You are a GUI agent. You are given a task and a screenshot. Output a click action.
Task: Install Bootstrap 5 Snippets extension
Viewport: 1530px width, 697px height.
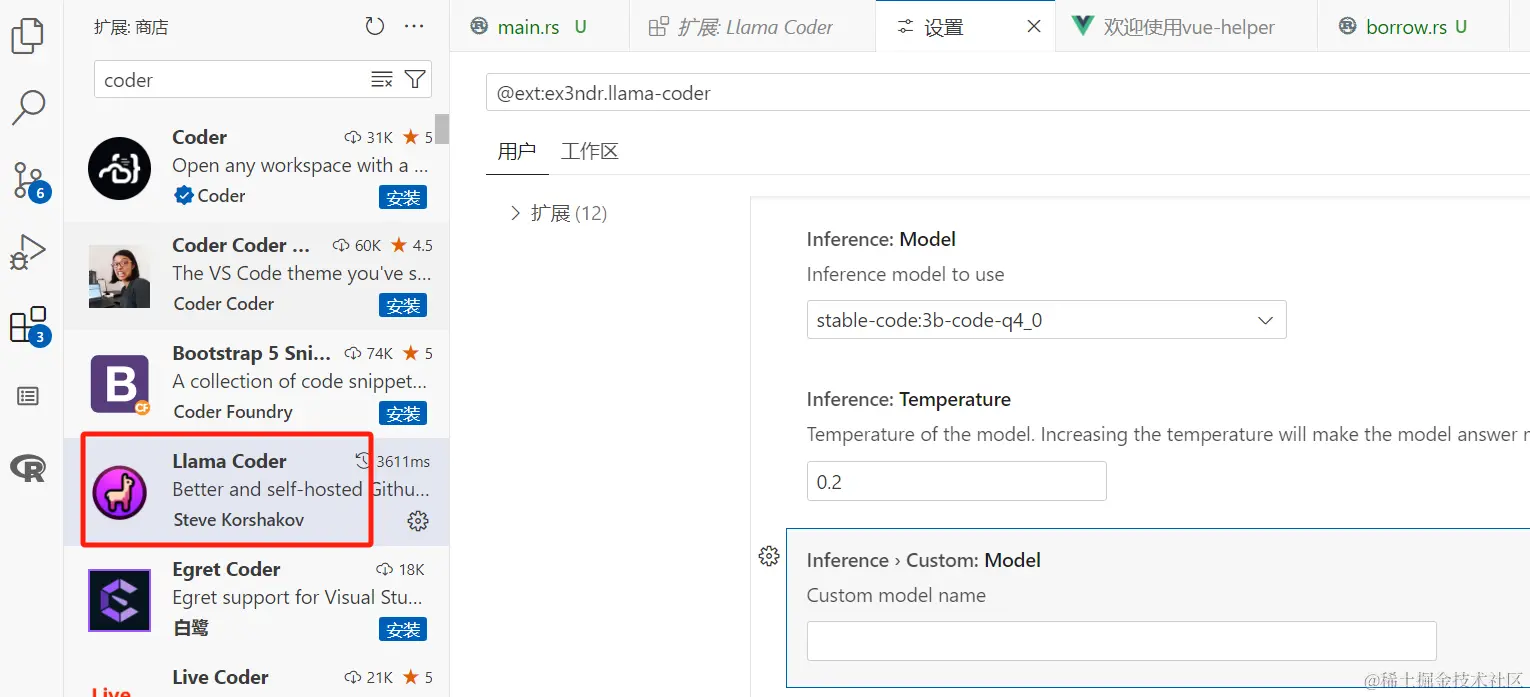pyautogui.click(x=403, y=413)
